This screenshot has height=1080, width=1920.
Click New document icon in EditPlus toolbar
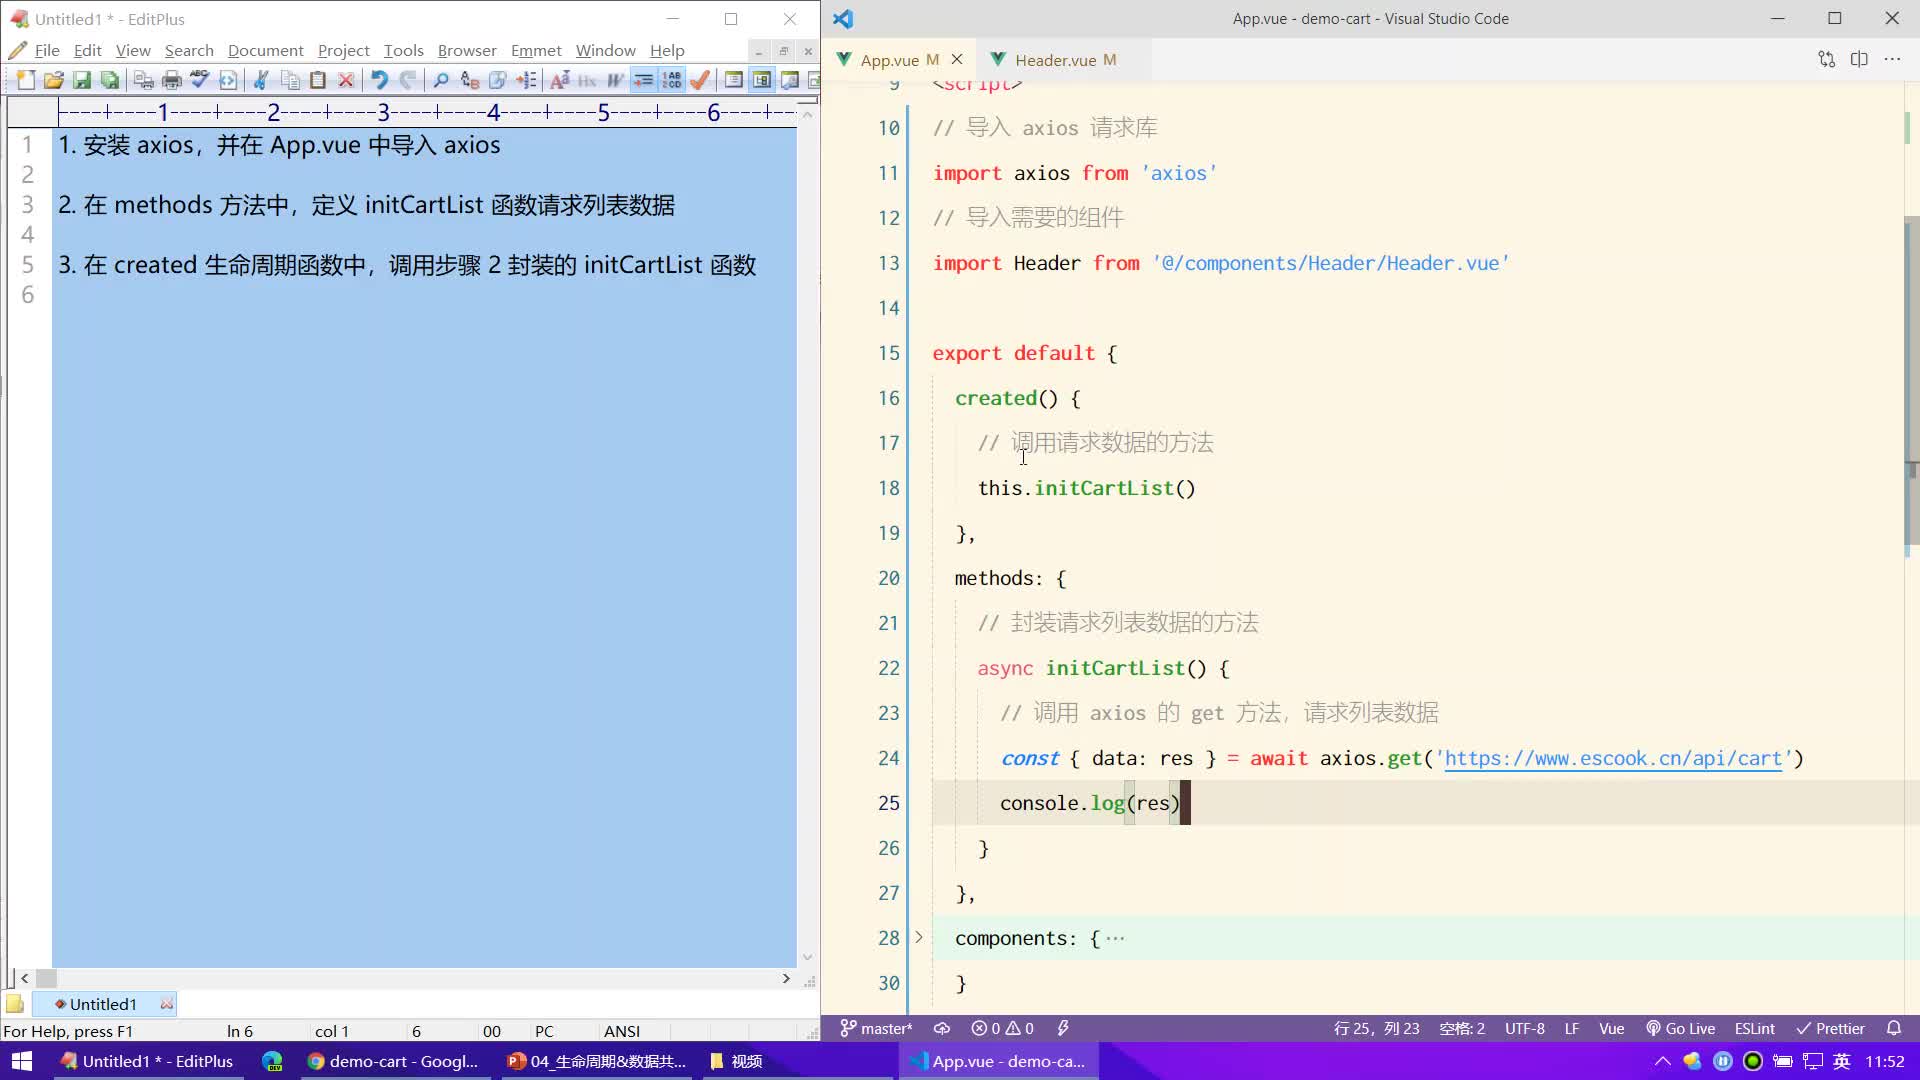coord(26,80)
